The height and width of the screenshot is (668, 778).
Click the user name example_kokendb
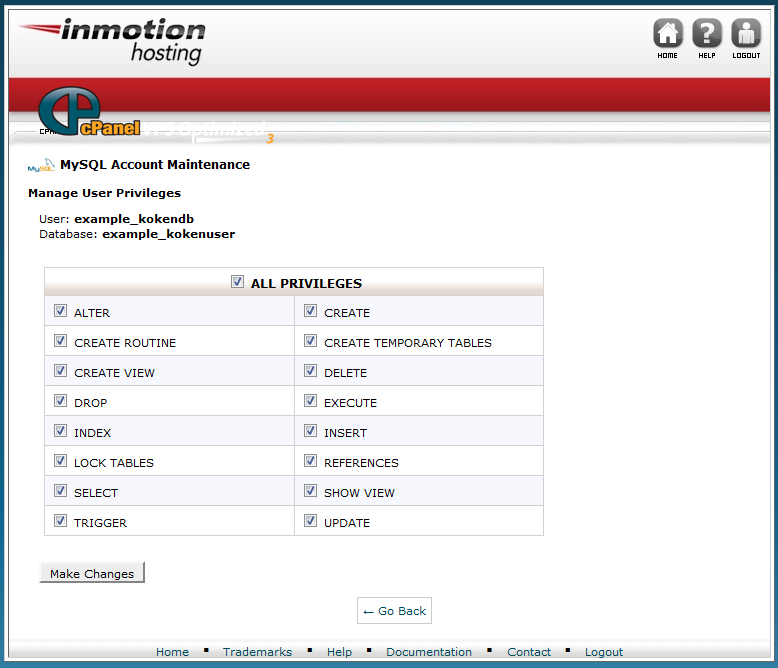[134, 219]
